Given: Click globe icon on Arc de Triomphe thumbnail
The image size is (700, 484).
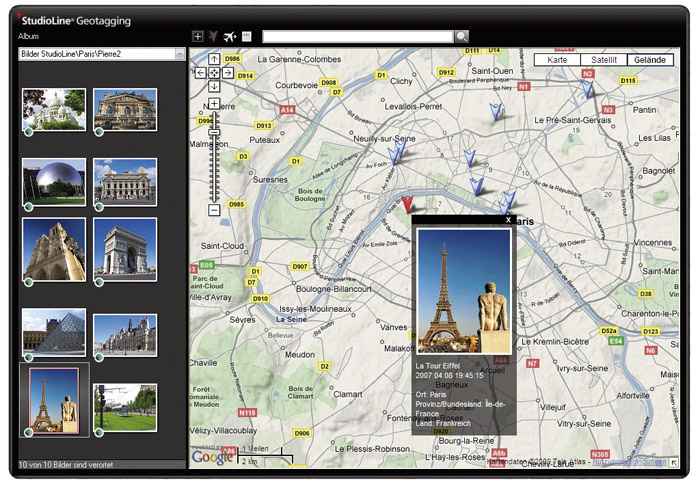Looking at the screenshot, I should (99, 282).
